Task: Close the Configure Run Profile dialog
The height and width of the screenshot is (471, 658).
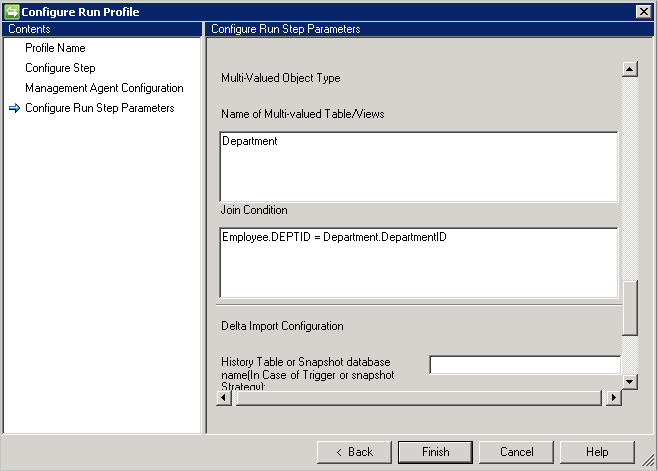Action: pos(643,12)
